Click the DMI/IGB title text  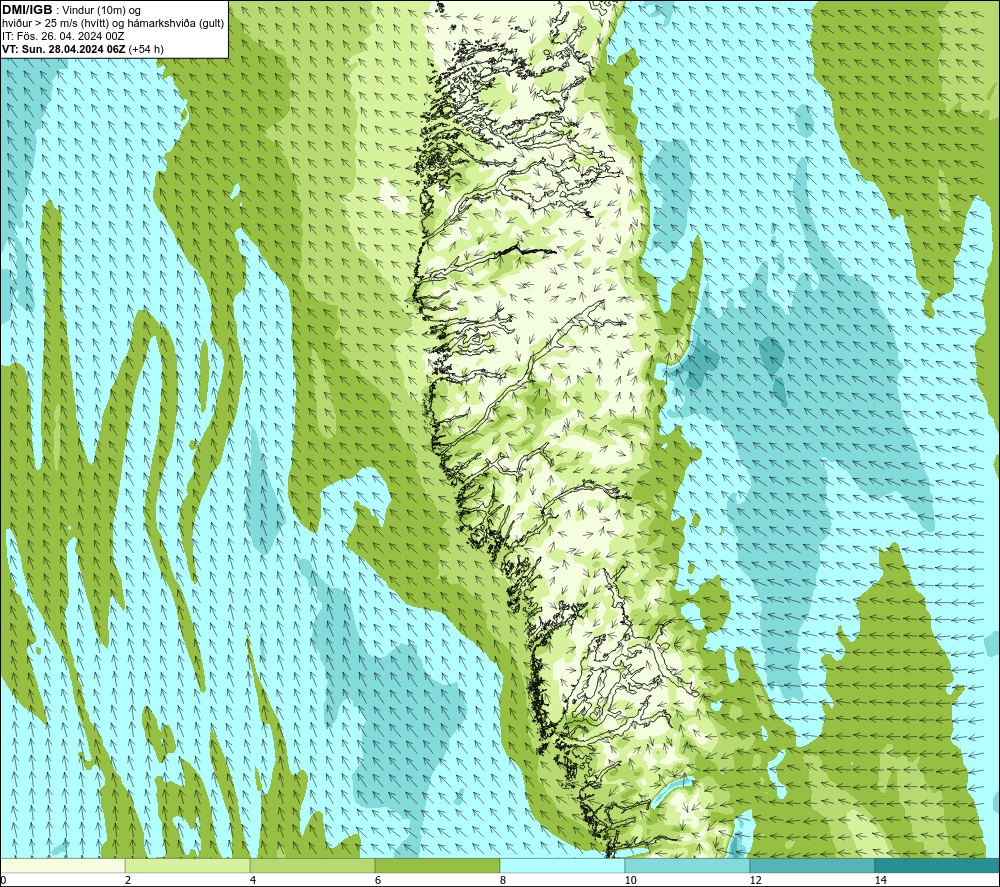tap(27, 10)
